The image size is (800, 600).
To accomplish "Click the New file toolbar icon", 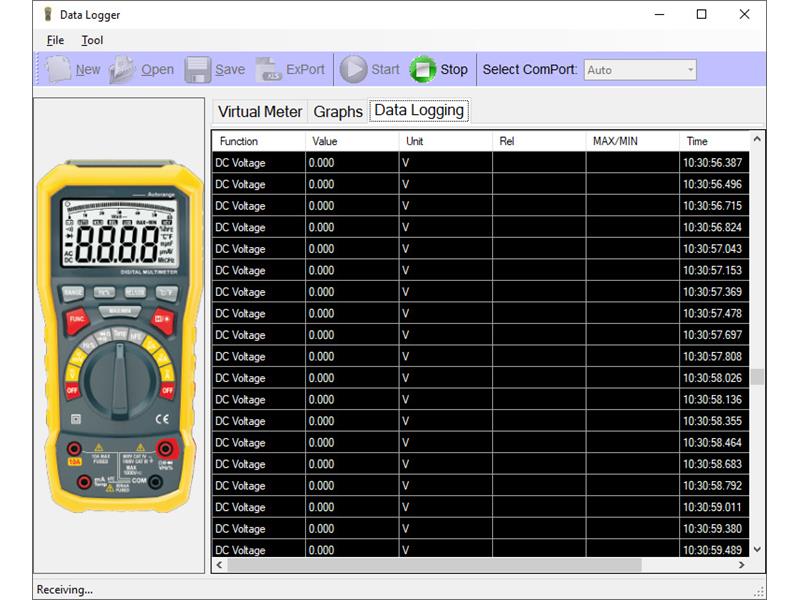I will [x=59, y=69].
